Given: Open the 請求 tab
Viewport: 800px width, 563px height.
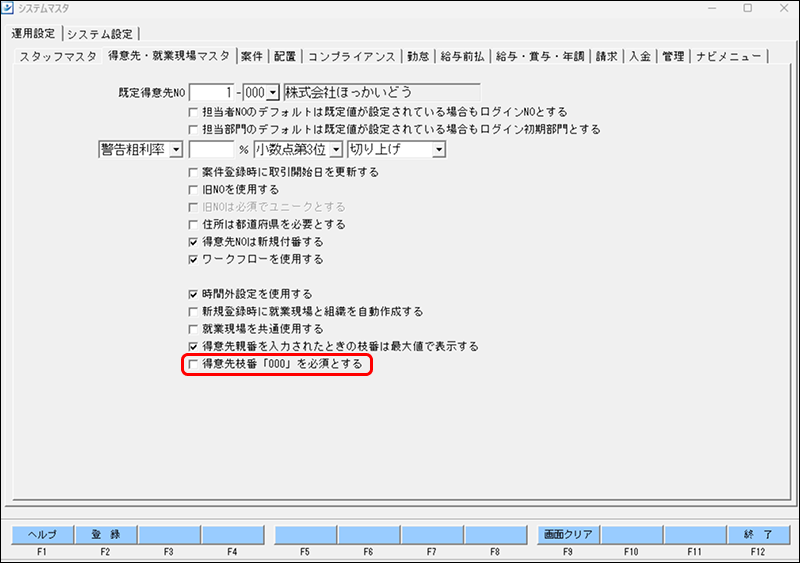Looking at the screenshot, I should 607,56.
